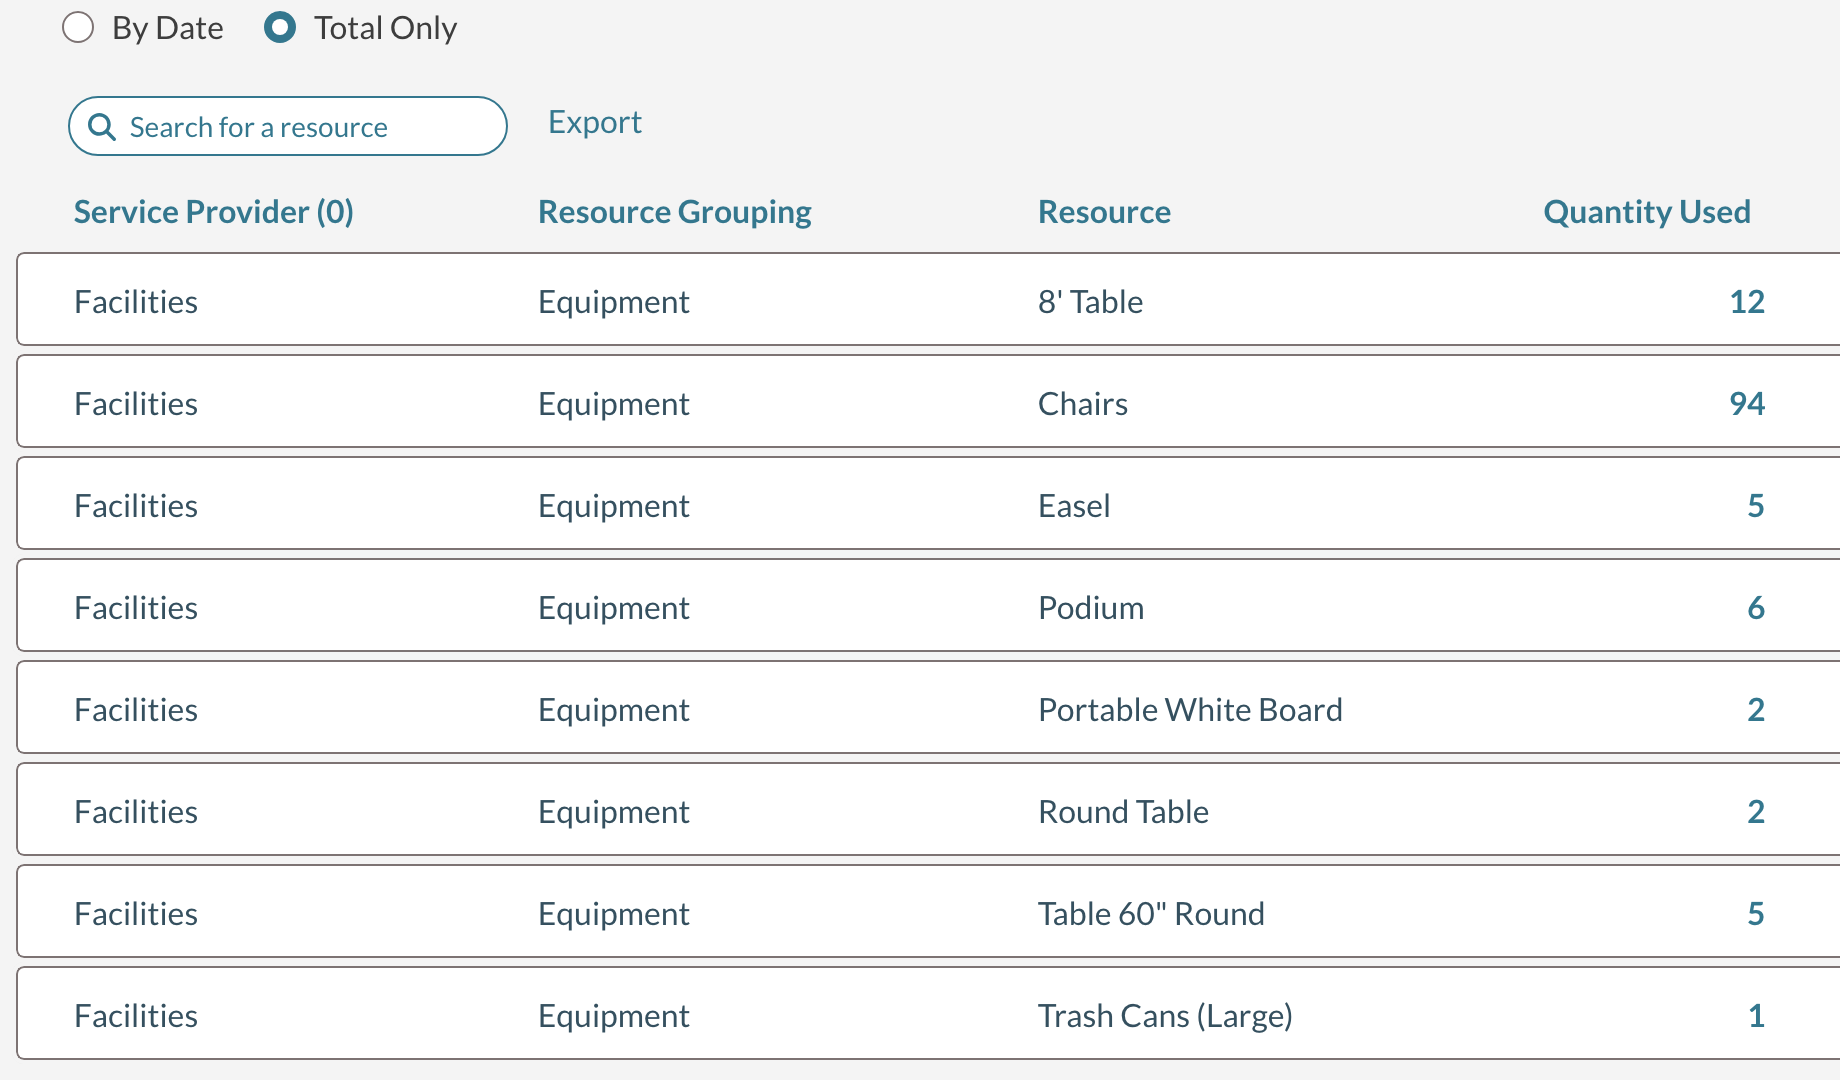Click Equipment in the 8' Table row

[614, 301]
